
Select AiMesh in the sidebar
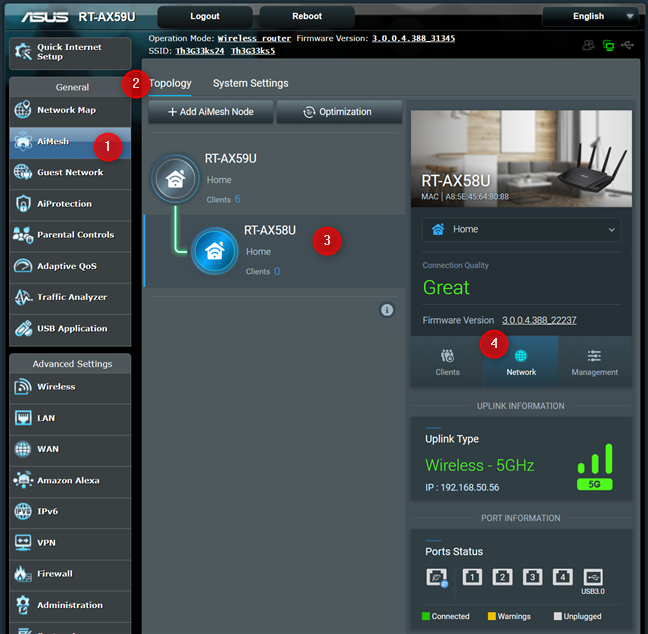(x=70, y=142)
